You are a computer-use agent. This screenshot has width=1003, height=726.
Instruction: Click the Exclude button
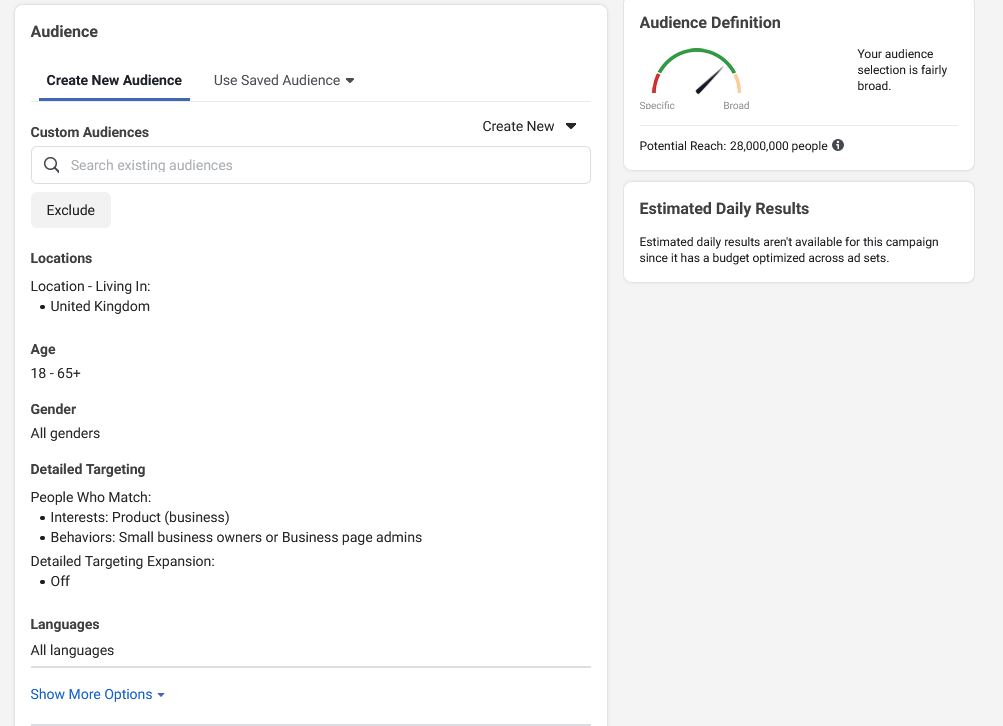pyautogui.click(x=70, y=210)
